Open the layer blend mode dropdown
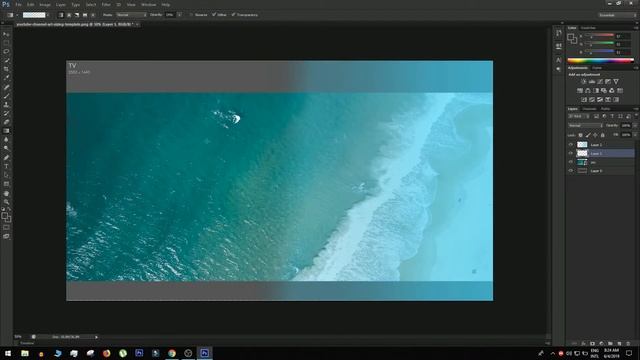 pos(585,126)
